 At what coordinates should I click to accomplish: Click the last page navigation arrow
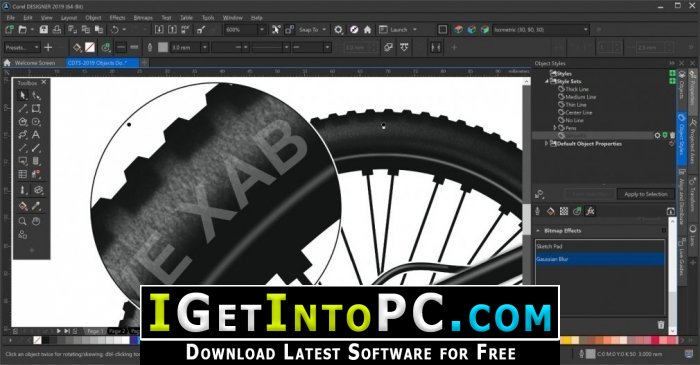(x=67, y=331)
